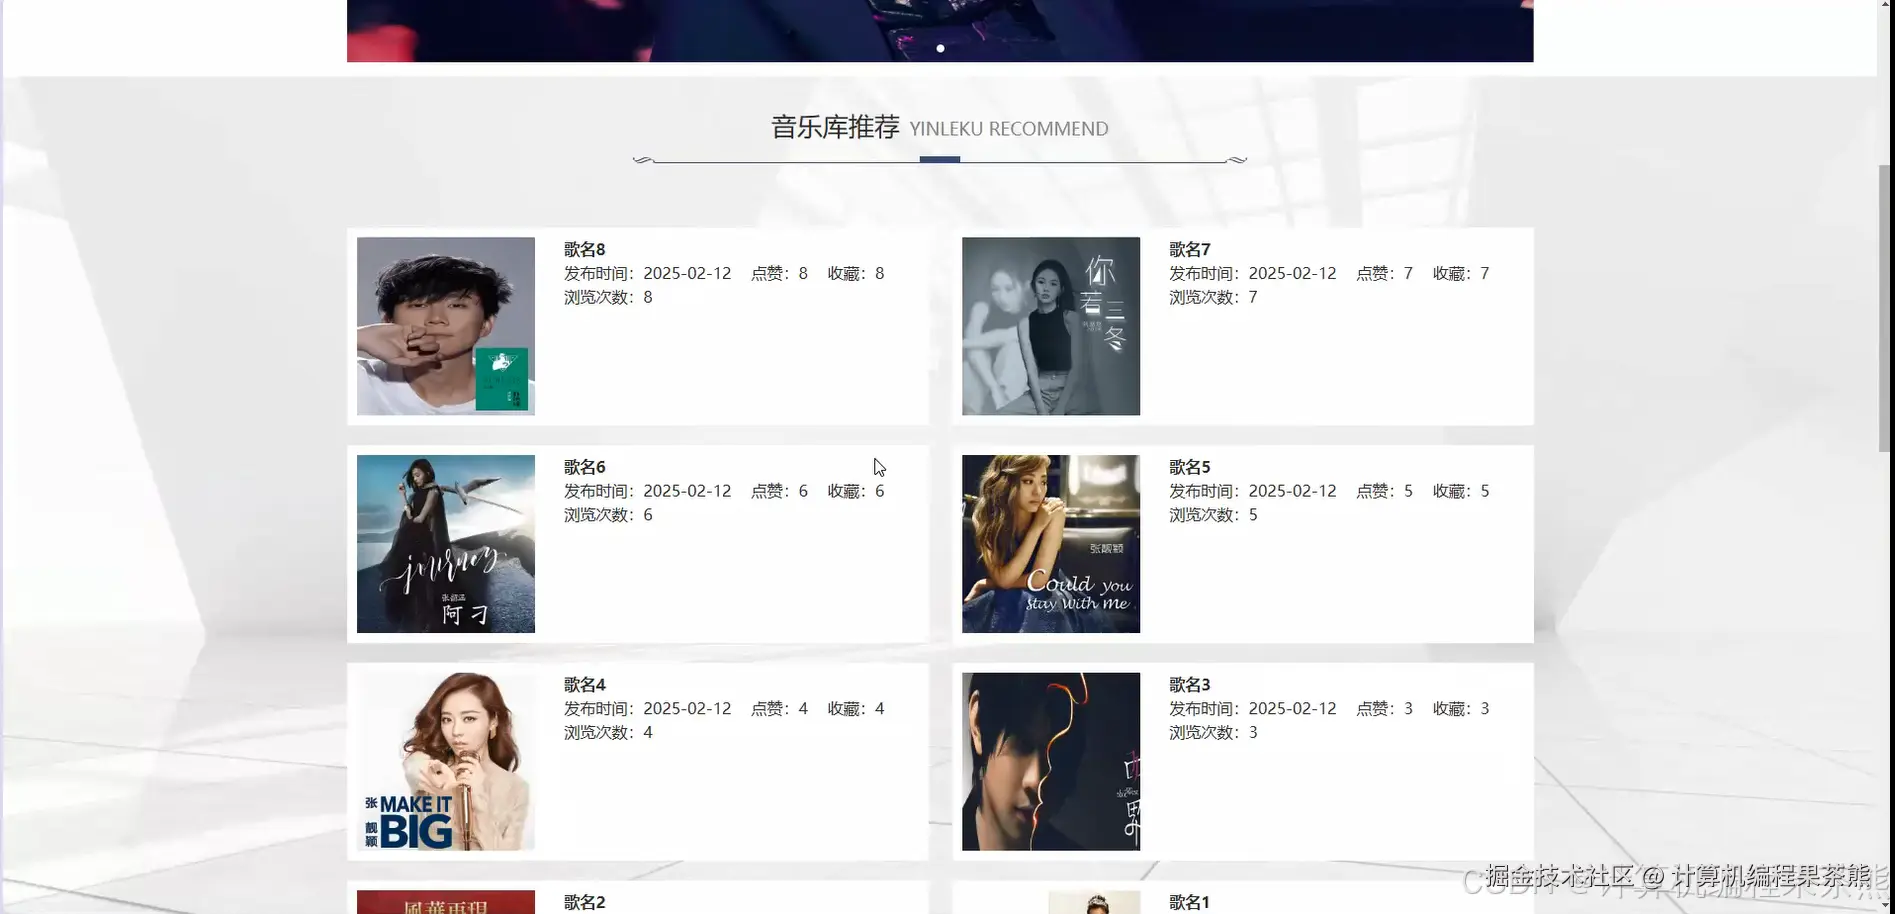Open the 歌名4 song page
This screenshot has height=914, width=1895.
(x=582, y=684)
